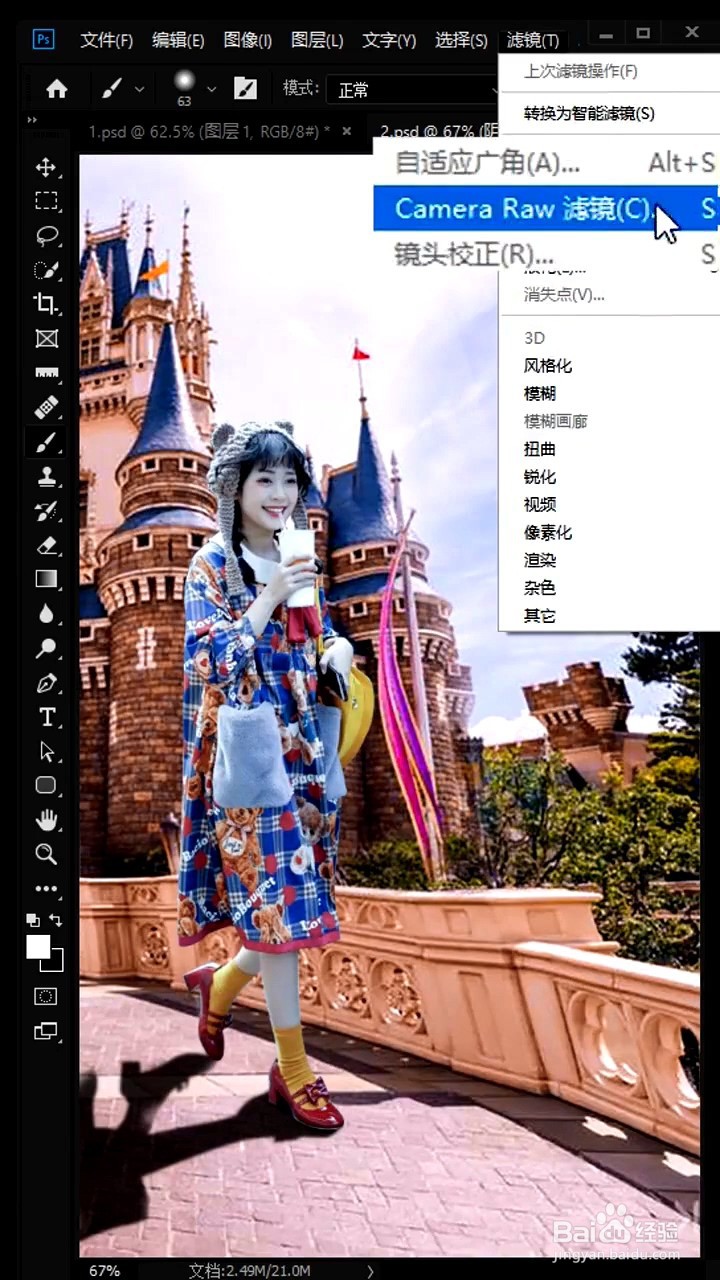Screen dimensions: 720x1280
Task: Toggle Quick Mask mode
Action: pyautogui.click(x=46, y=996)
